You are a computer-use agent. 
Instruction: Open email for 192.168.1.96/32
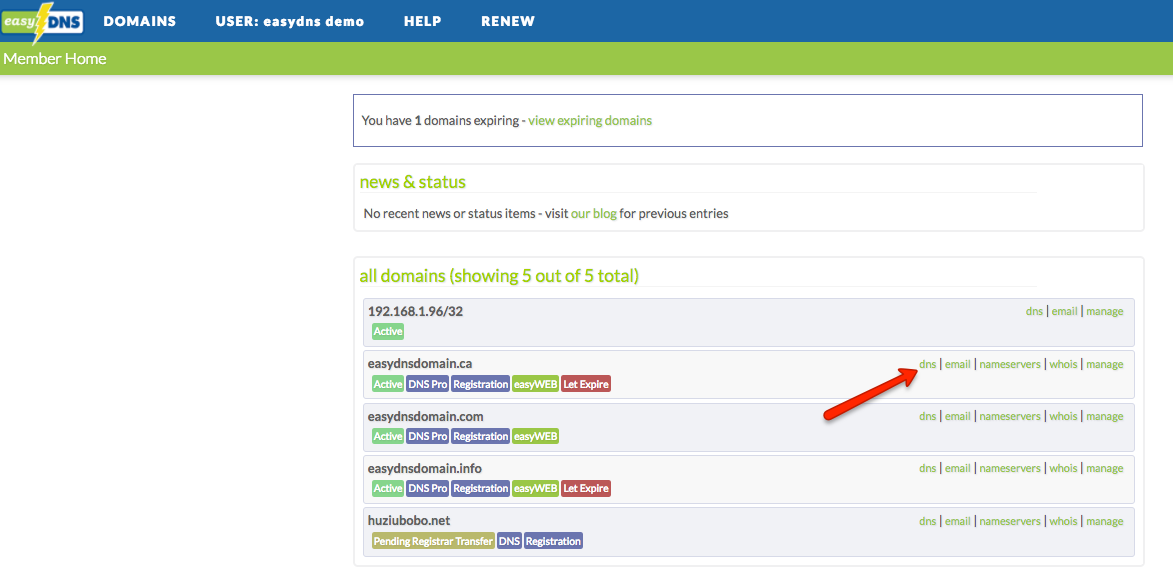(1065, 312)
